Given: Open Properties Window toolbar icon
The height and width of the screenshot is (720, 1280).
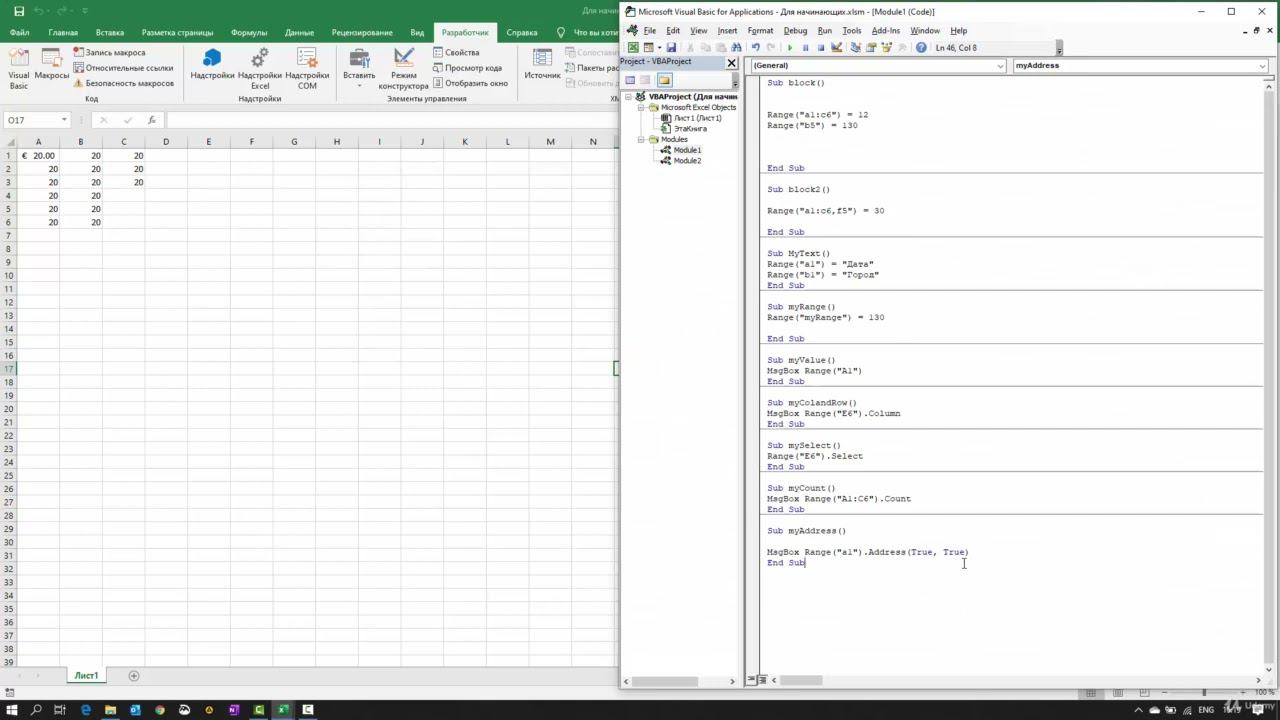Looking at the screenshot, I should pyautogui.click(x=871, y=47).
